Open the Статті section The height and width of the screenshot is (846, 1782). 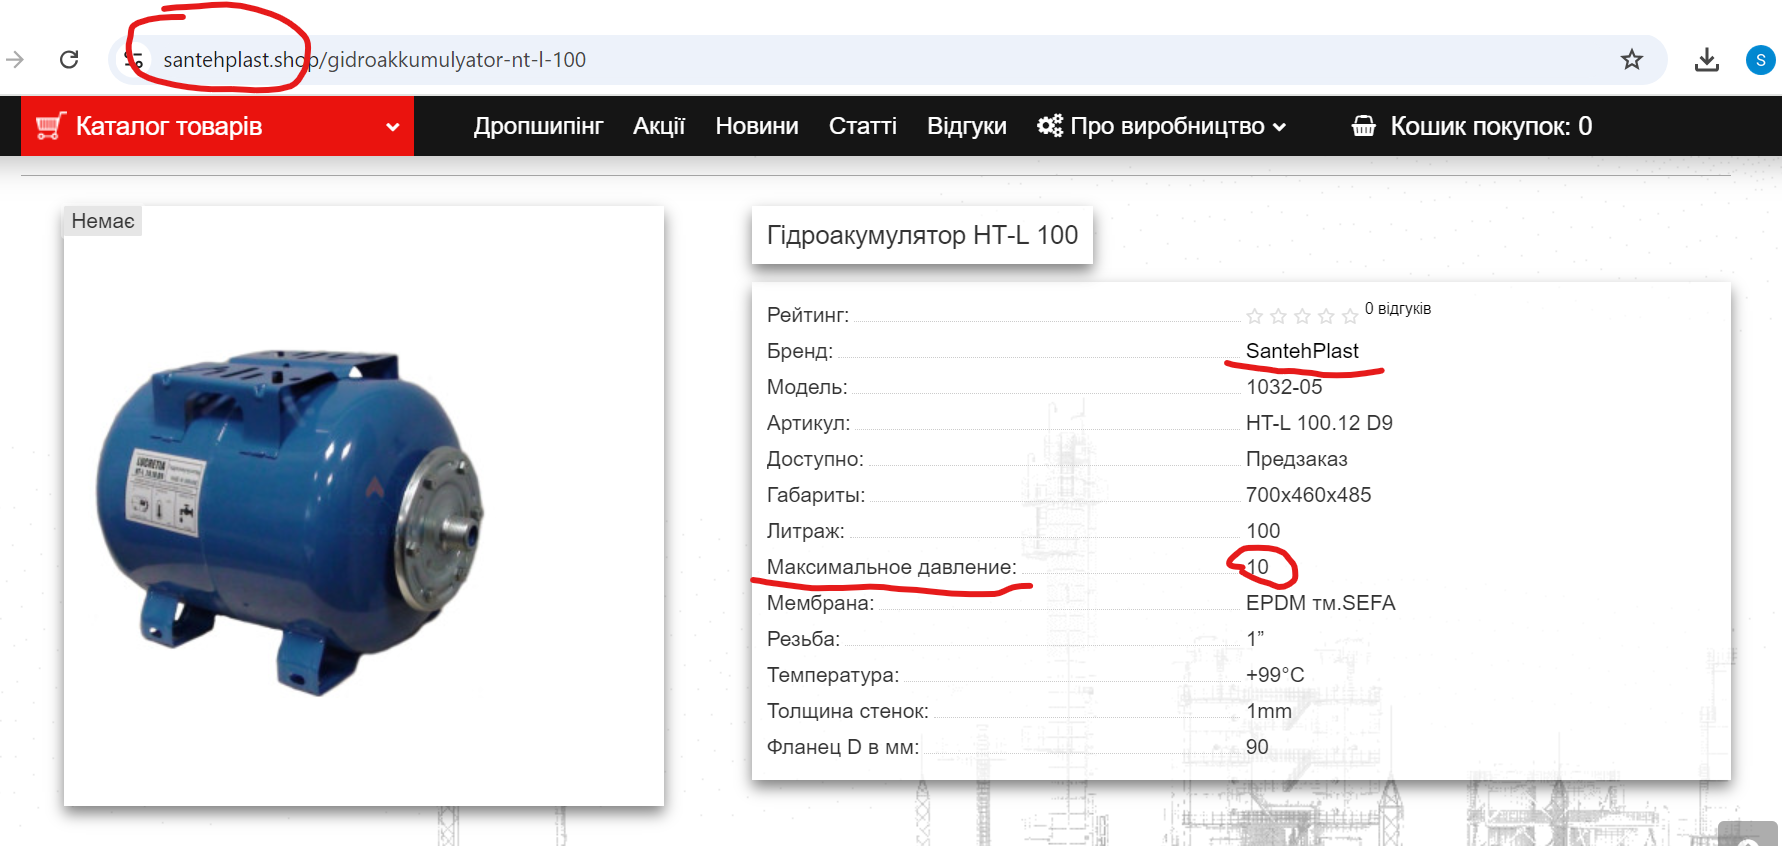pos(863,126)
